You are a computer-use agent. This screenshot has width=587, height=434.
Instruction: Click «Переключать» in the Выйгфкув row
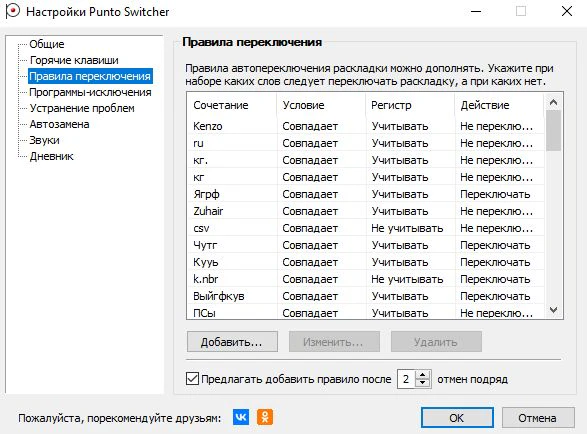pos(495,296)
